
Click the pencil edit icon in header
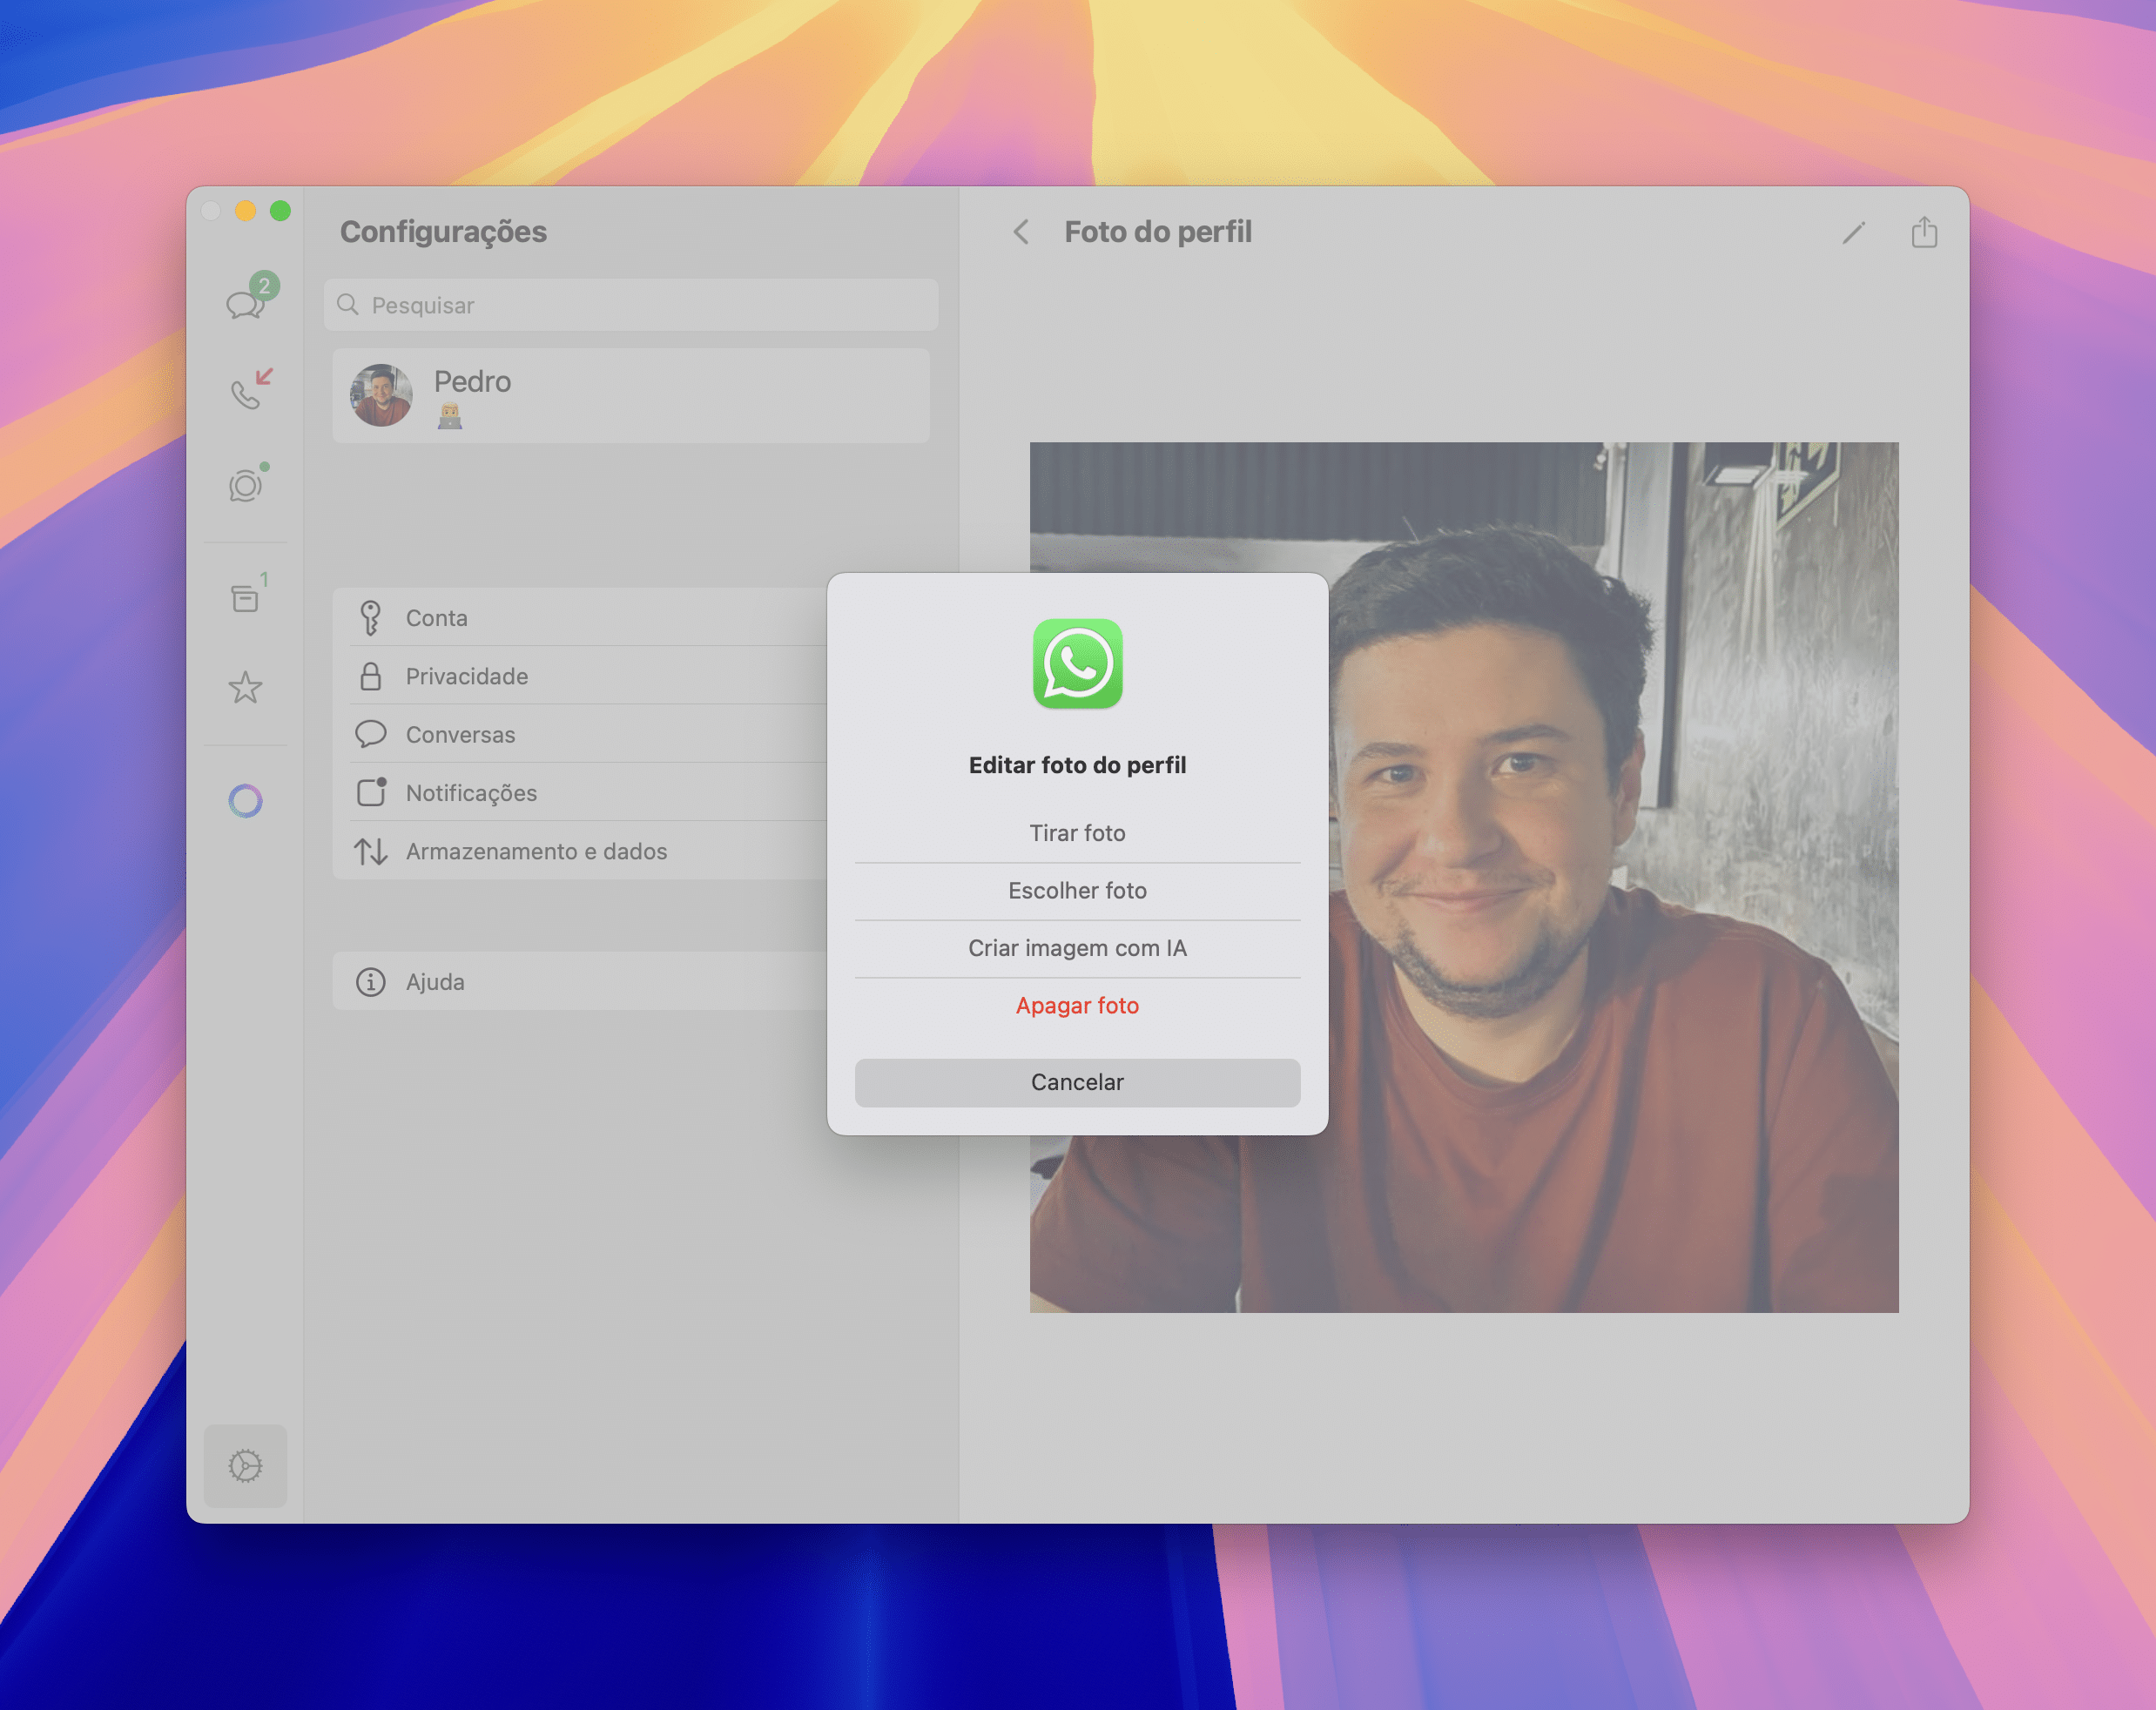click(x=1853, y=233)
